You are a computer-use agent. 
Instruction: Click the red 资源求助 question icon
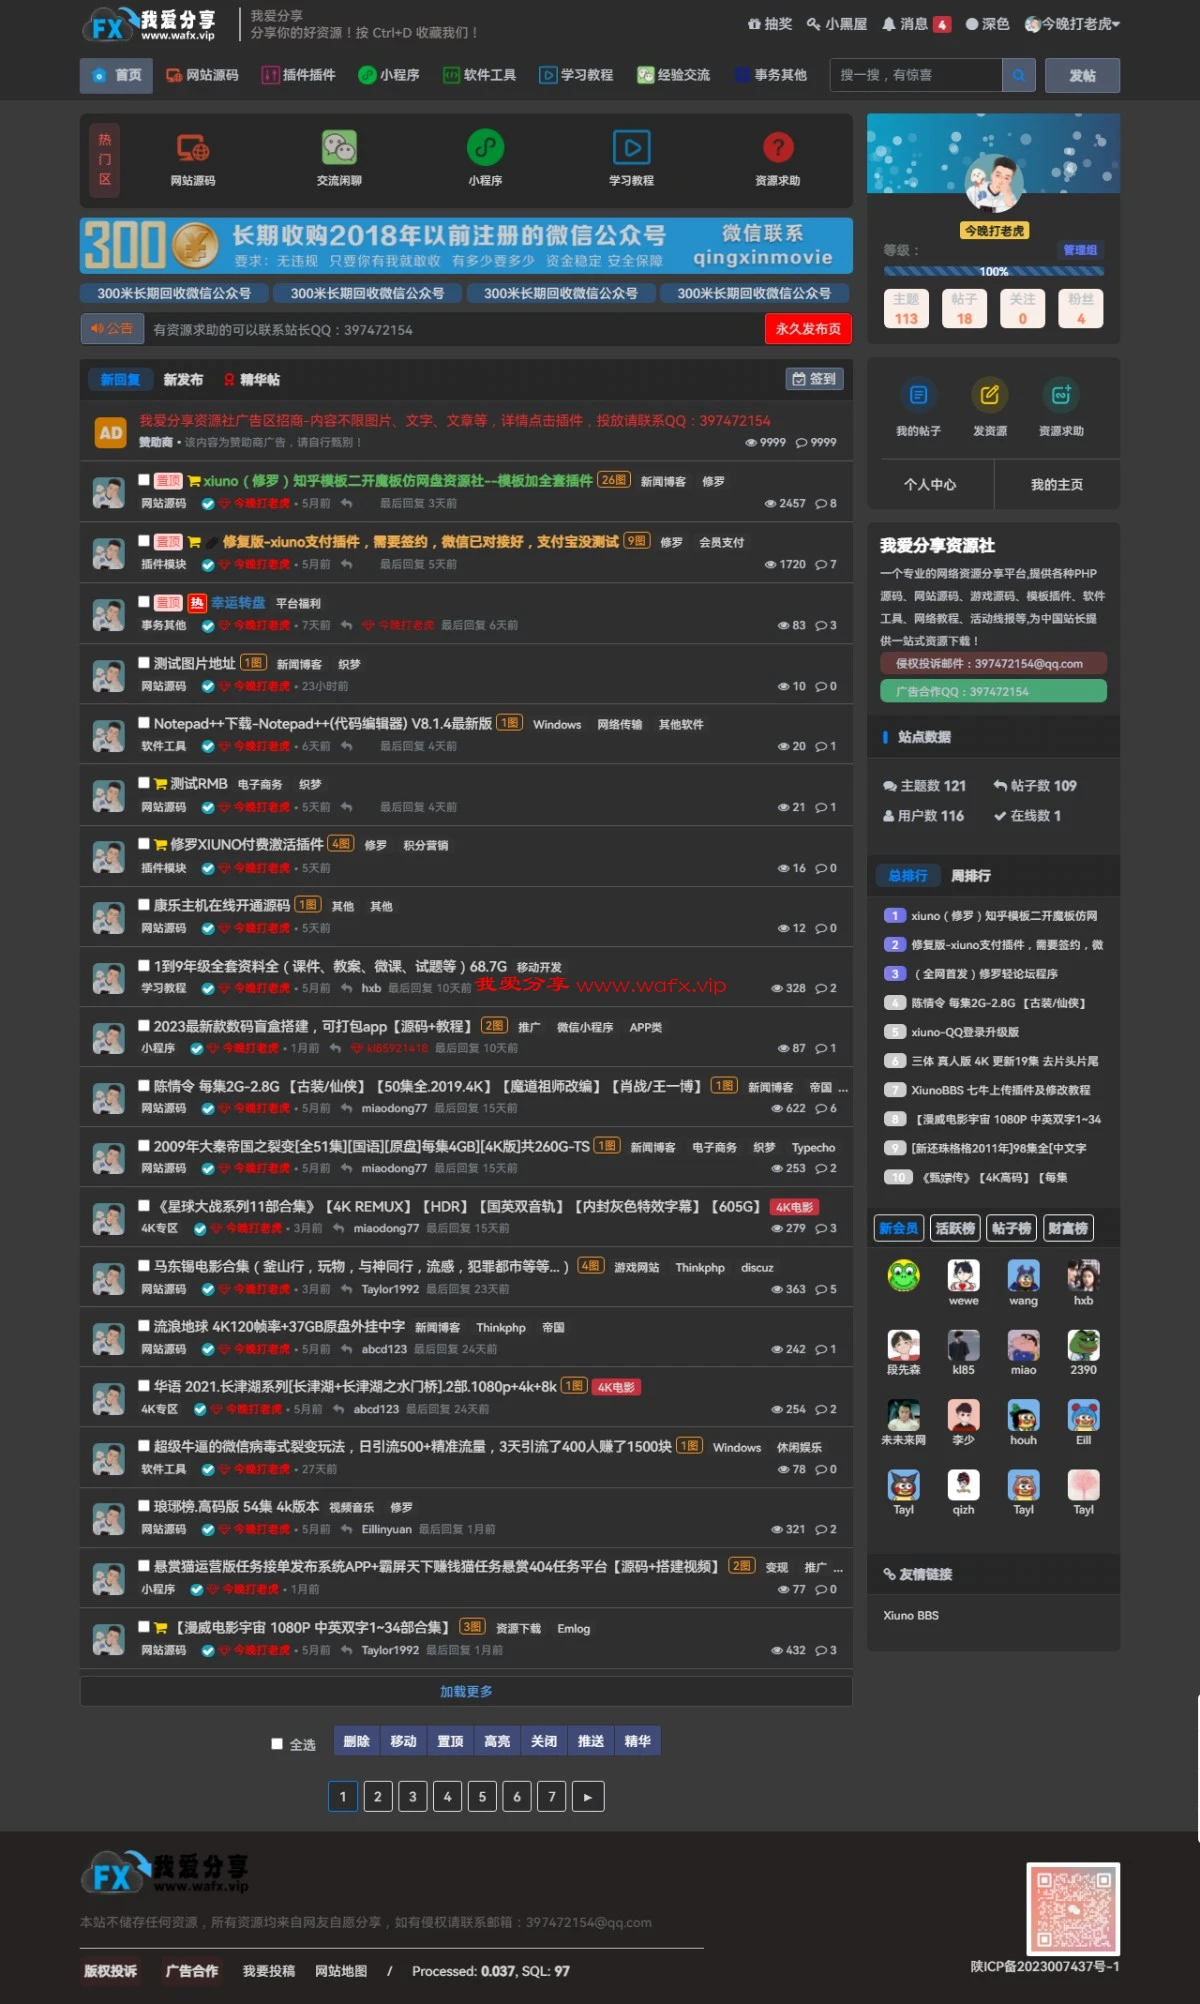778,149
